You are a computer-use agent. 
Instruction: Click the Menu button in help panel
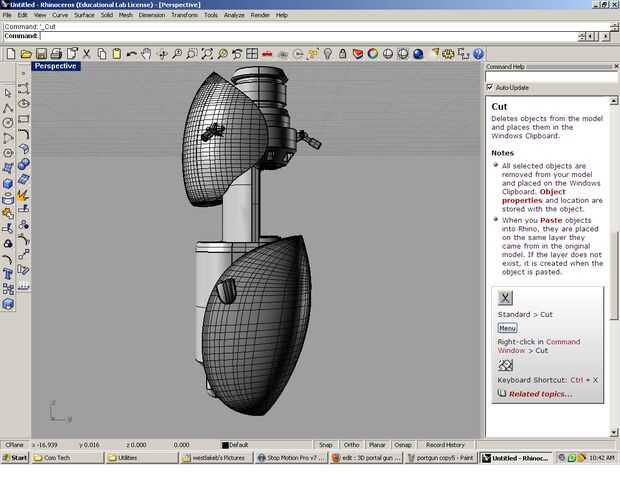pos(507,328)
